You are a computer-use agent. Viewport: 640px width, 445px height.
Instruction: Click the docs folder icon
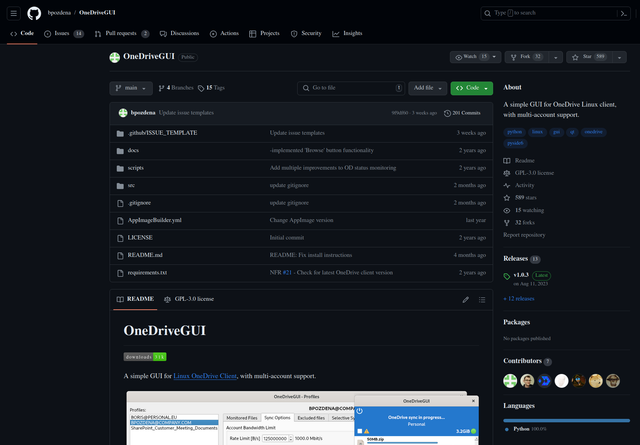coord(120,151)
